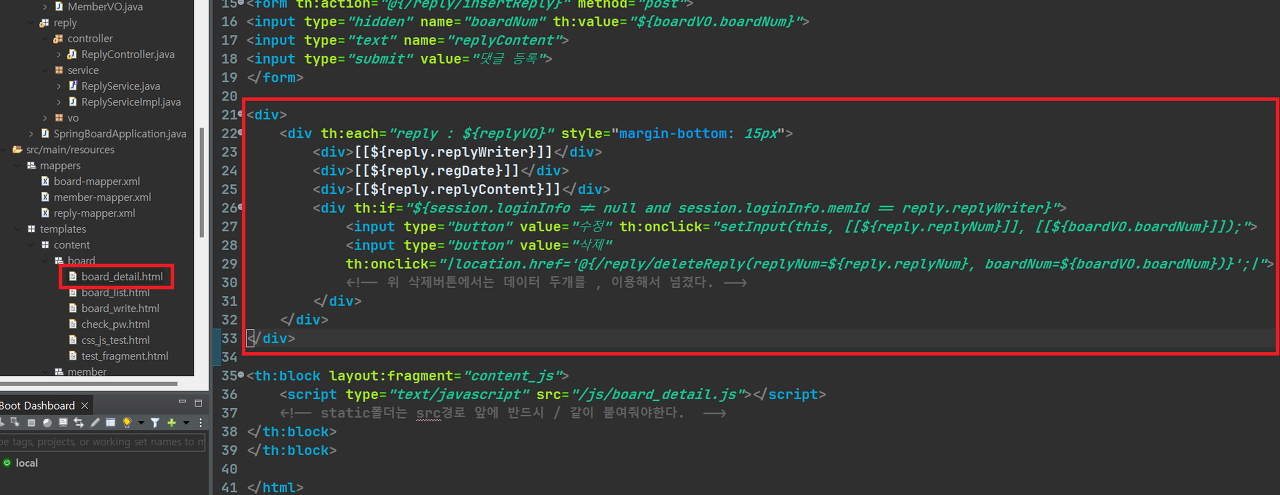Select board_write.html in the tree
This screenshot has height=495, width=1280.
[120, 308]
